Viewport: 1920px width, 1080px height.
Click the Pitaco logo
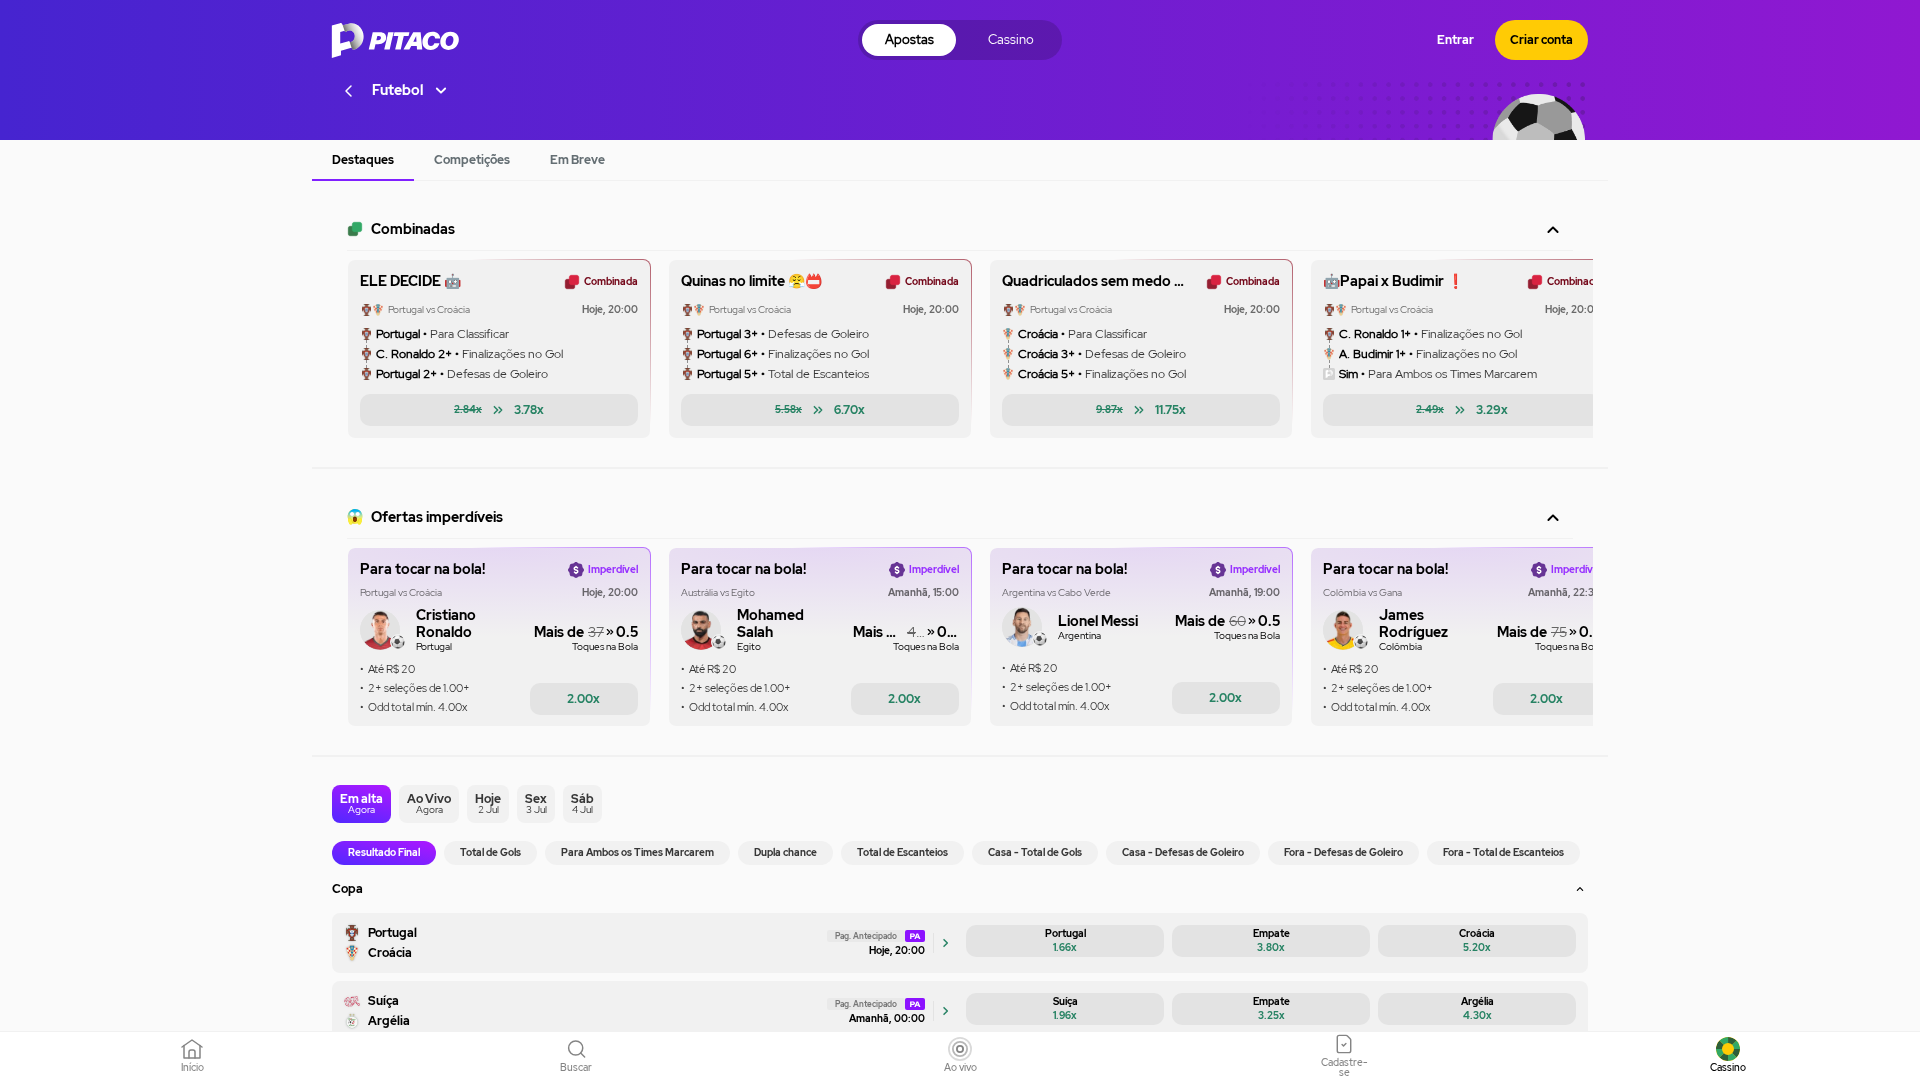tap(395, 40)
